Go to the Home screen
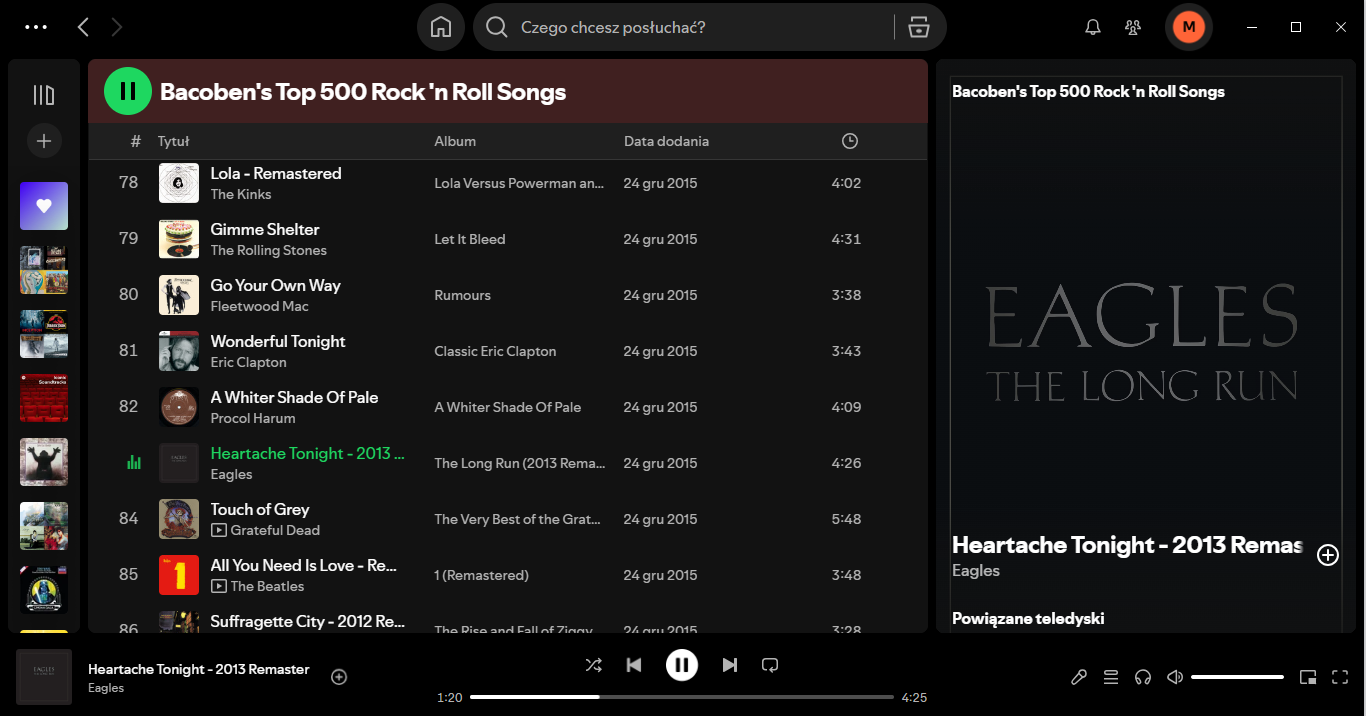 click(x=441, y=27)
